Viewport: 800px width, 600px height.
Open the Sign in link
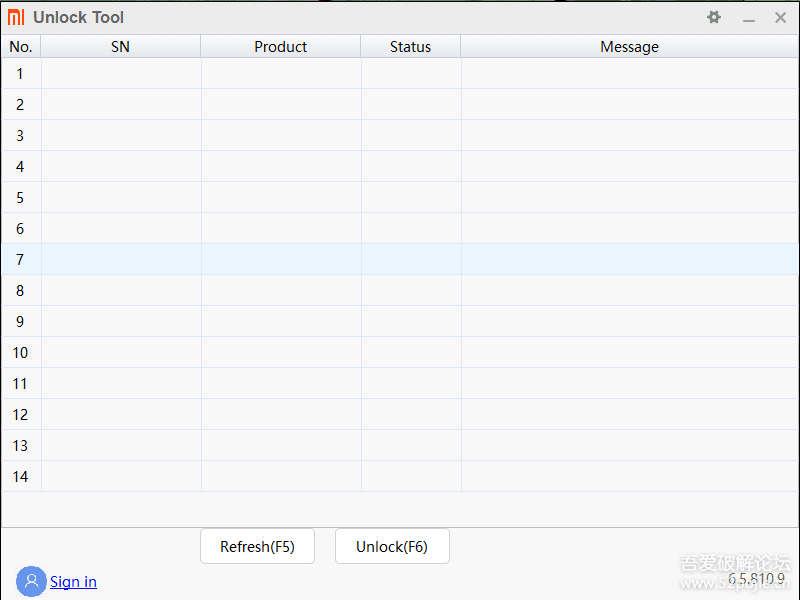click(73, 582)
